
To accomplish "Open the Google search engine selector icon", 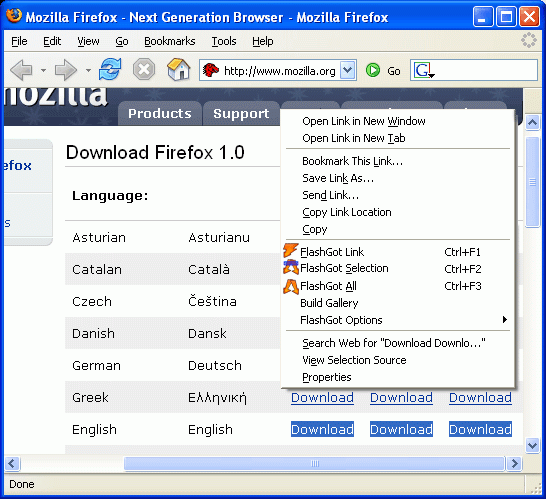I will (424, 70).
